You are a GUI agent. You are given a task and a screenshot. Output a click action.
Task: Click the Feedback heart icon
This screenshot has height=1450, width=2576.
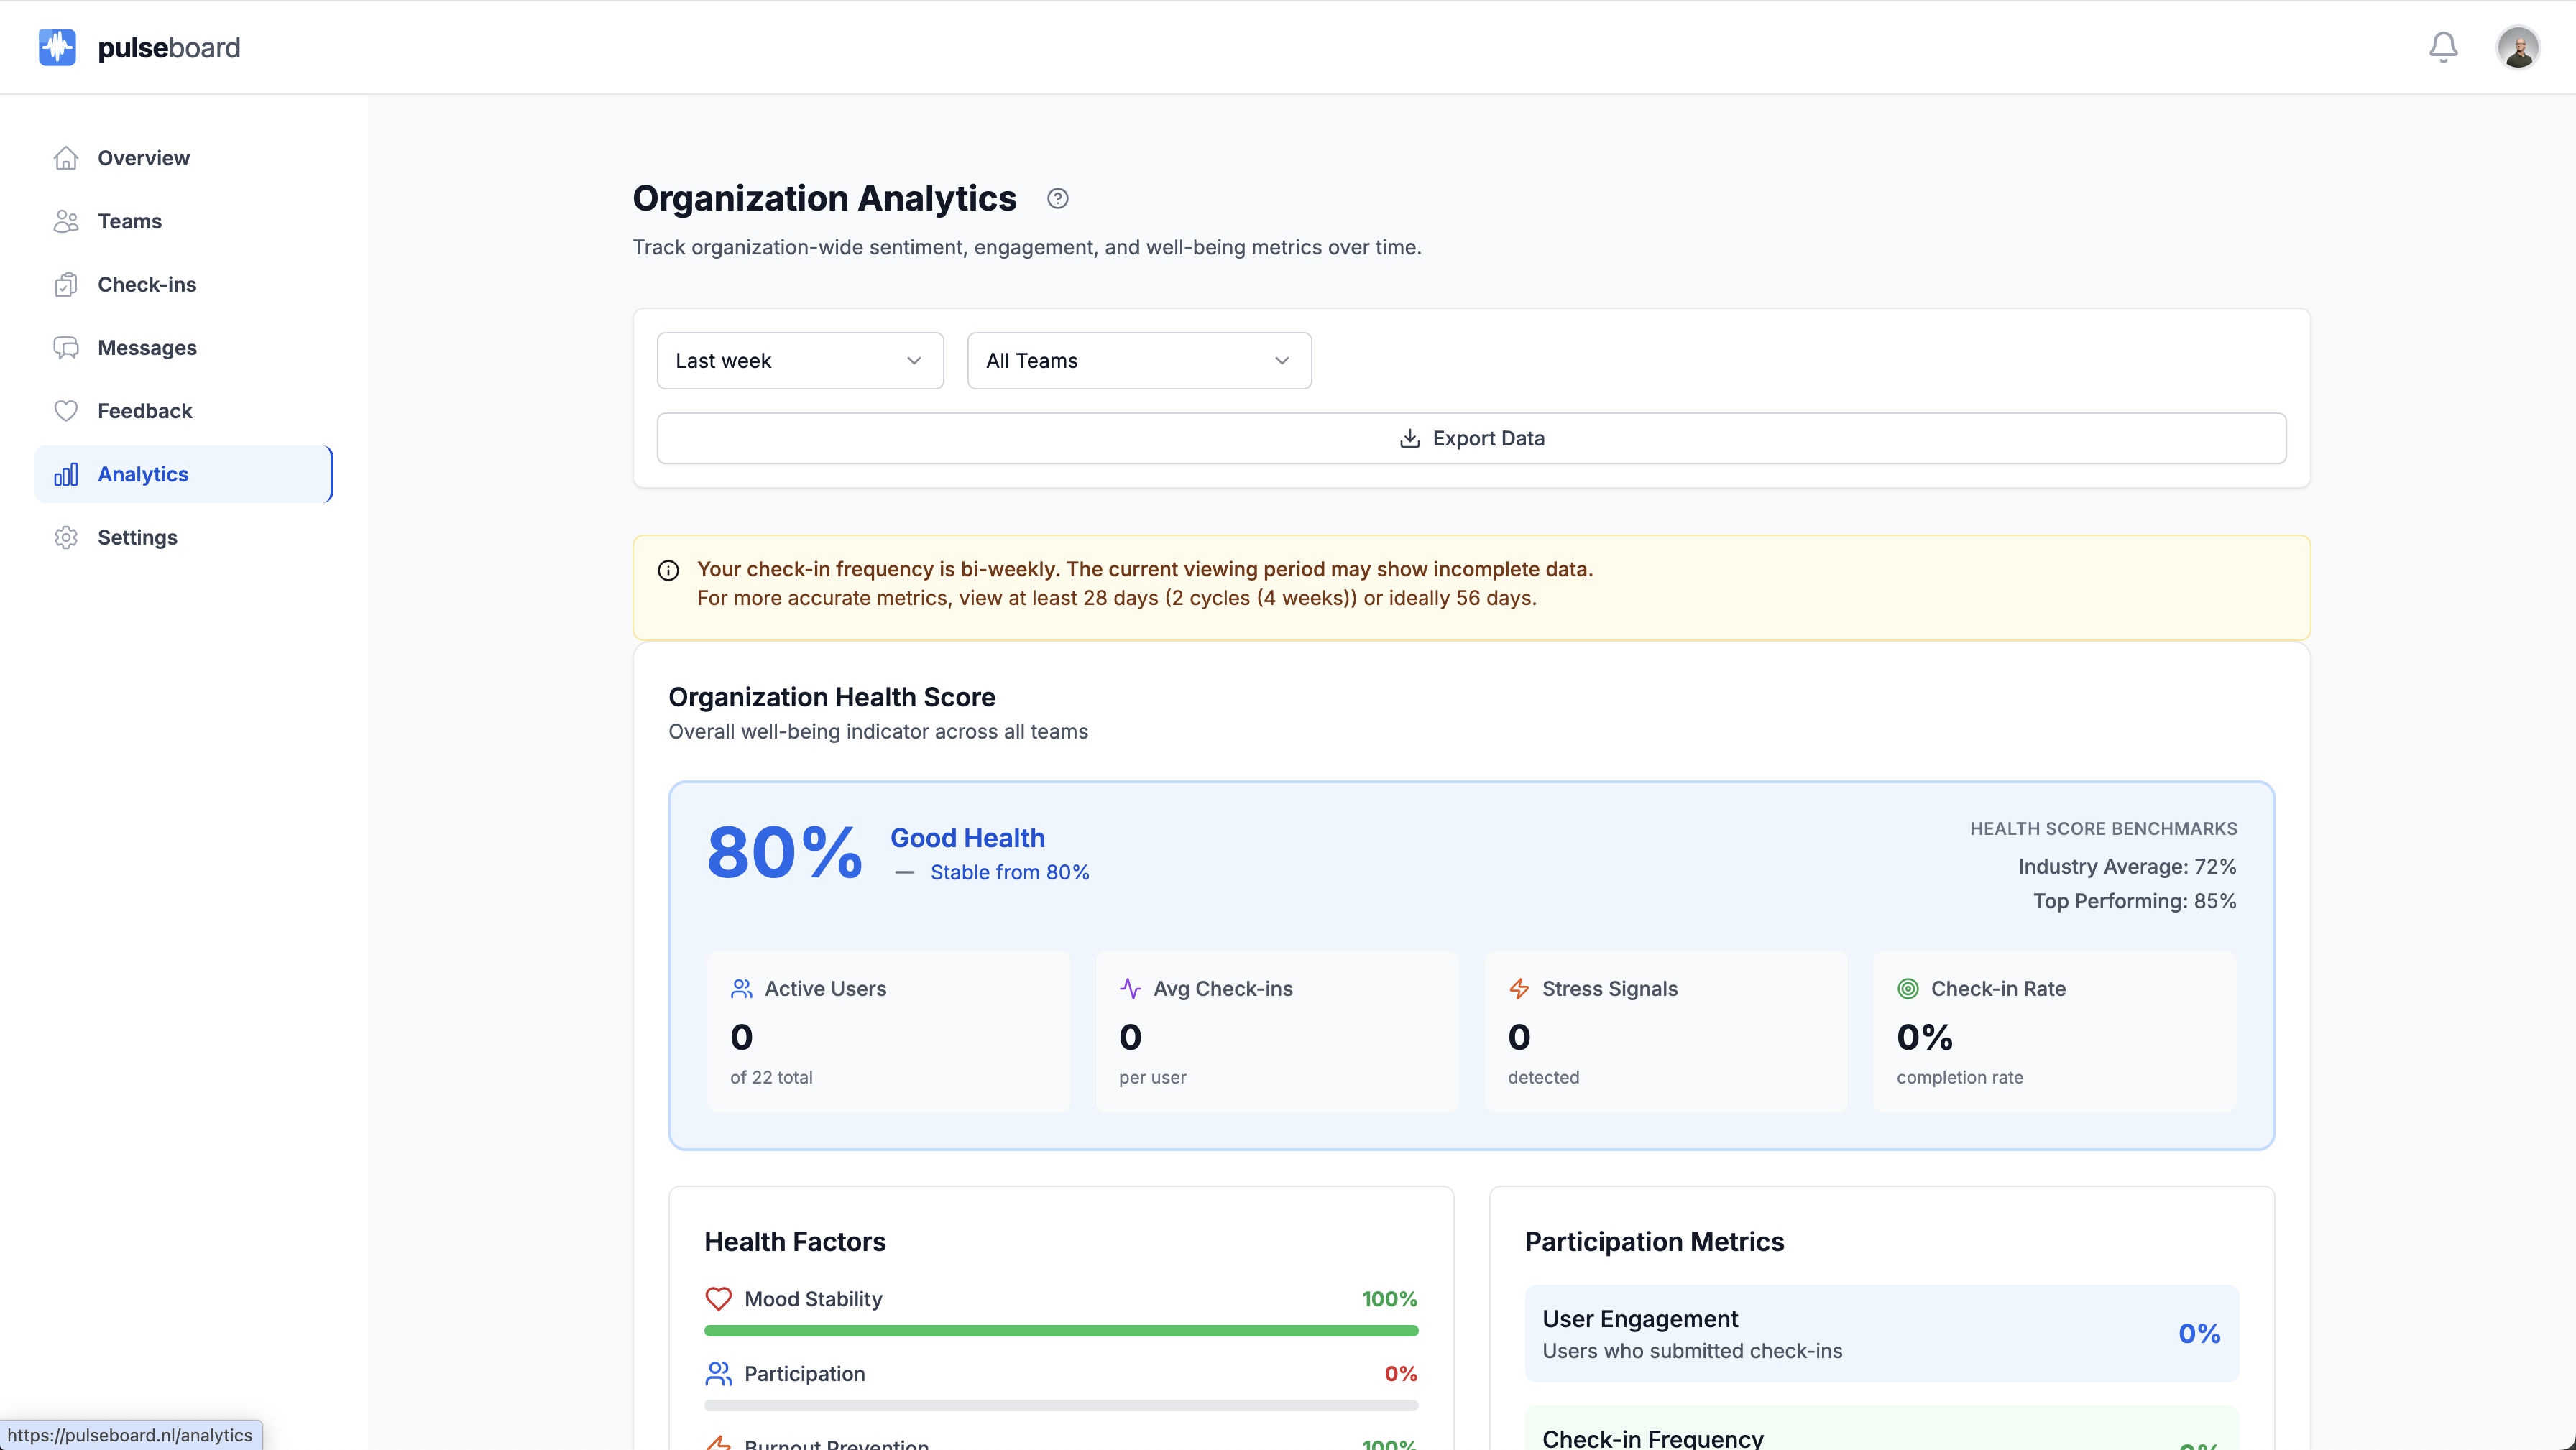pyautogui.click(x=66, y=410)
